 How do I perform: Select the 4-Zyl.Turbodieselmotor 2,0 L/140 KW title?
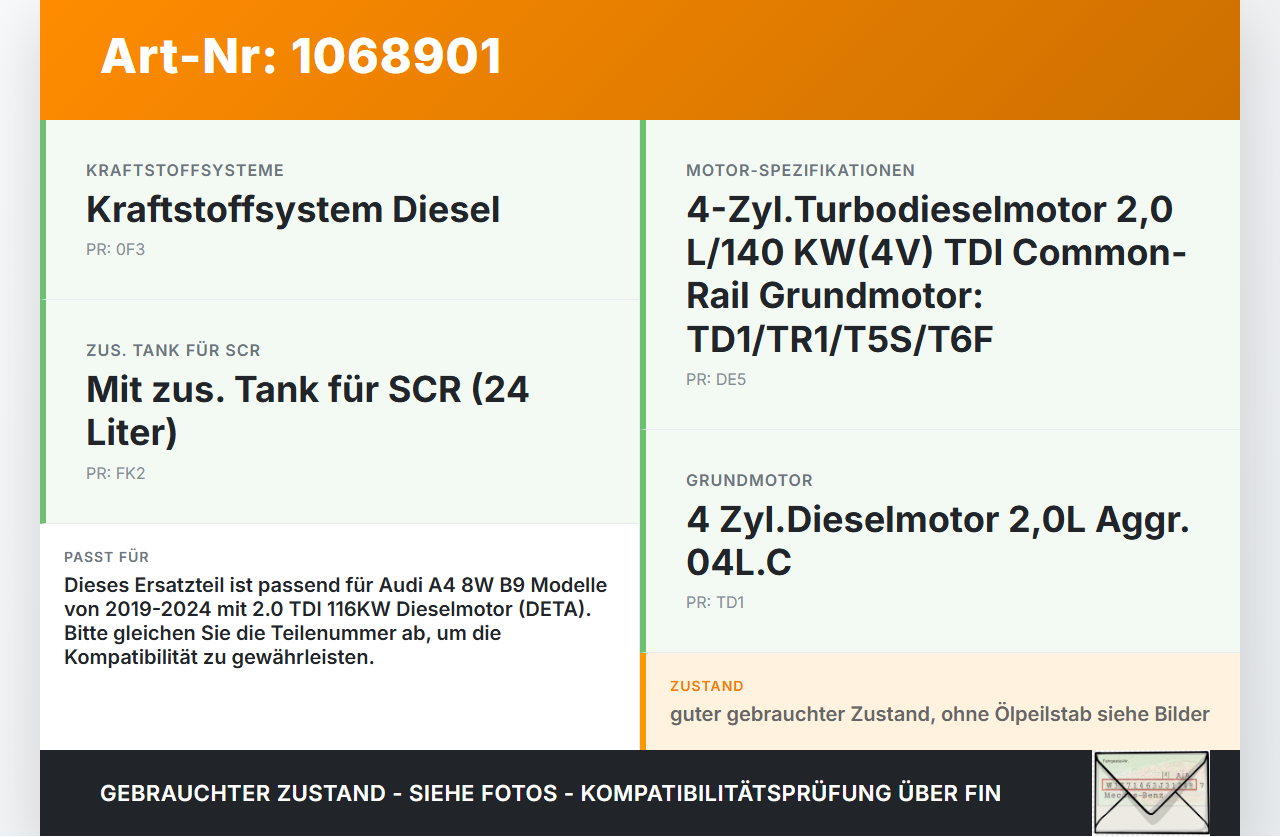pos(936,275)
